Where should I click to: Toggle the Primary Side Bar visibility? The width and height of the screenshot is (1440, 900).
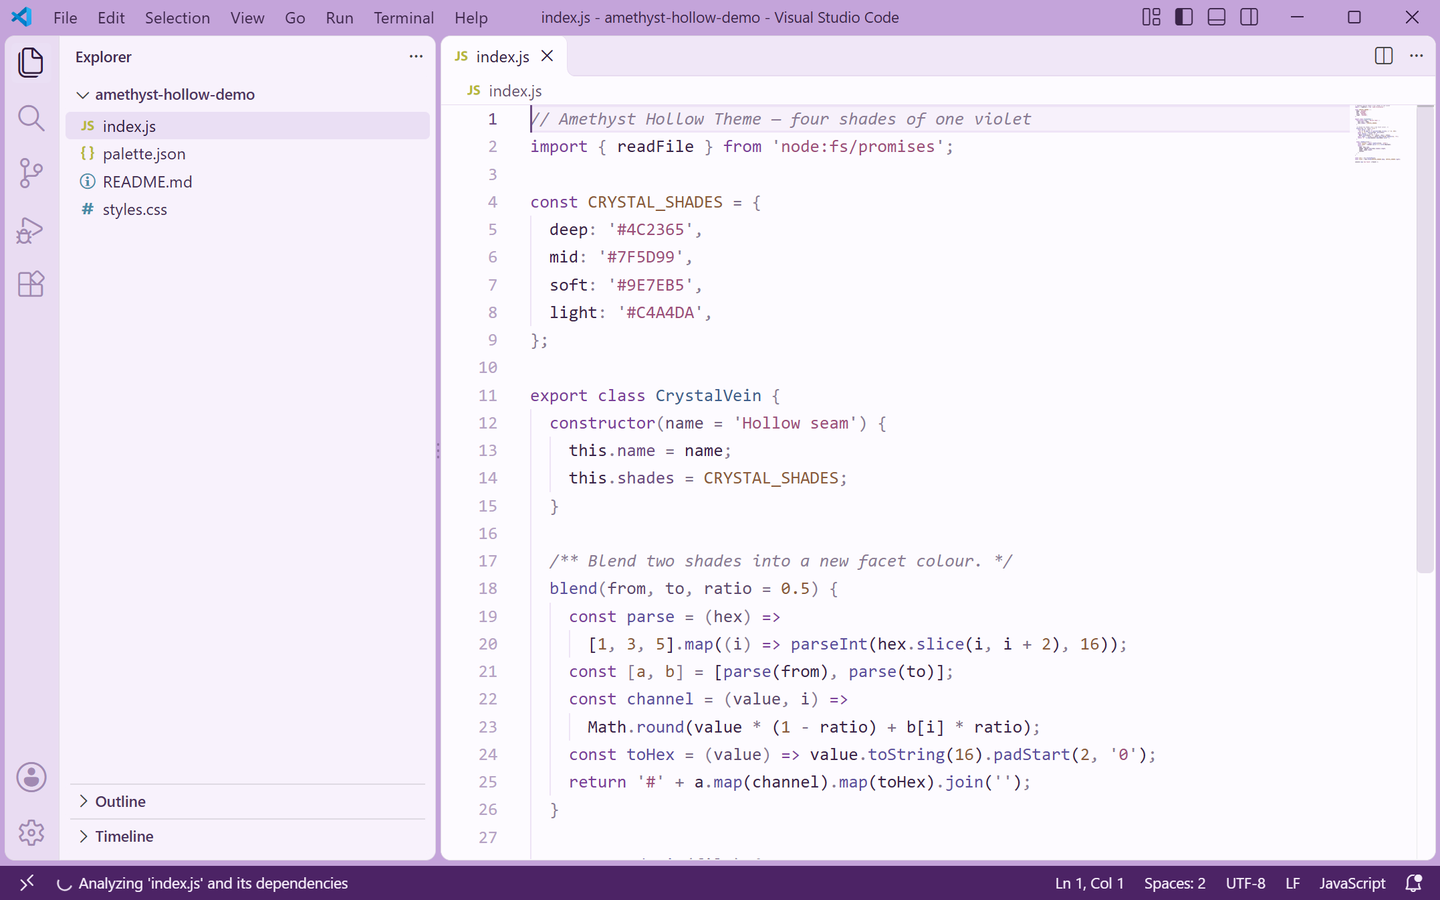click(1184, 17)
